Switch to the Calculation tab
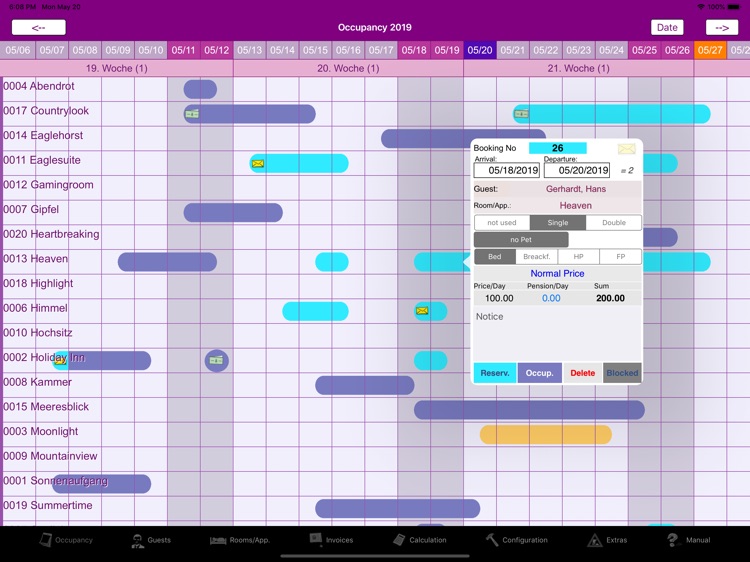The height and width of the screenshot is (562, 750). coord(419,540)
